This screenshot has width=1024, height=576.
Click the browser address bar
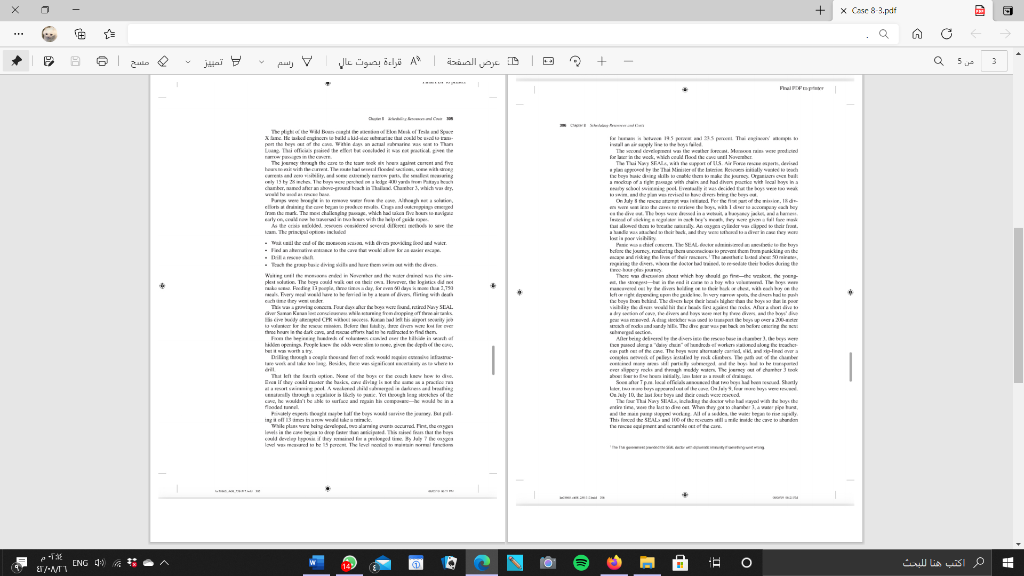pos(511,34)
